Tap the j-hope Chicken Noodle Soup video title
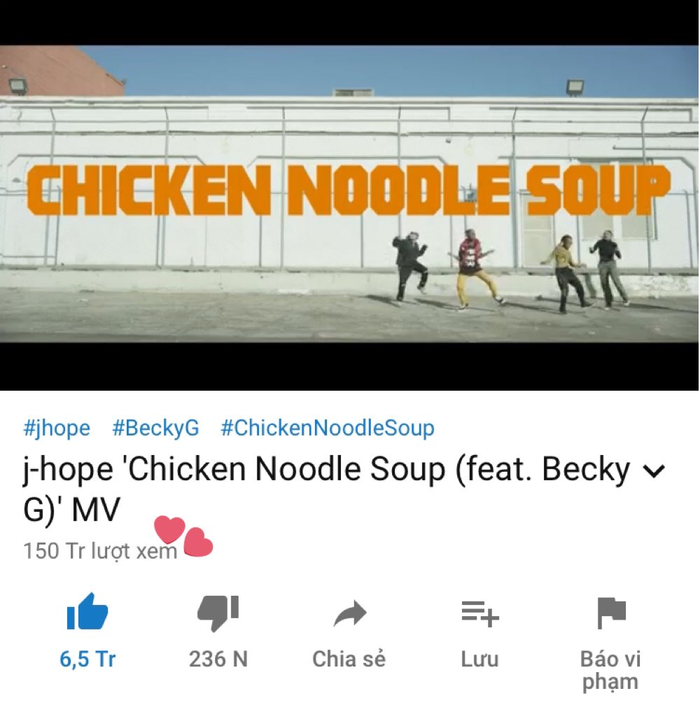The height and width of the screenshot is (717, 700). click(327, 489)
